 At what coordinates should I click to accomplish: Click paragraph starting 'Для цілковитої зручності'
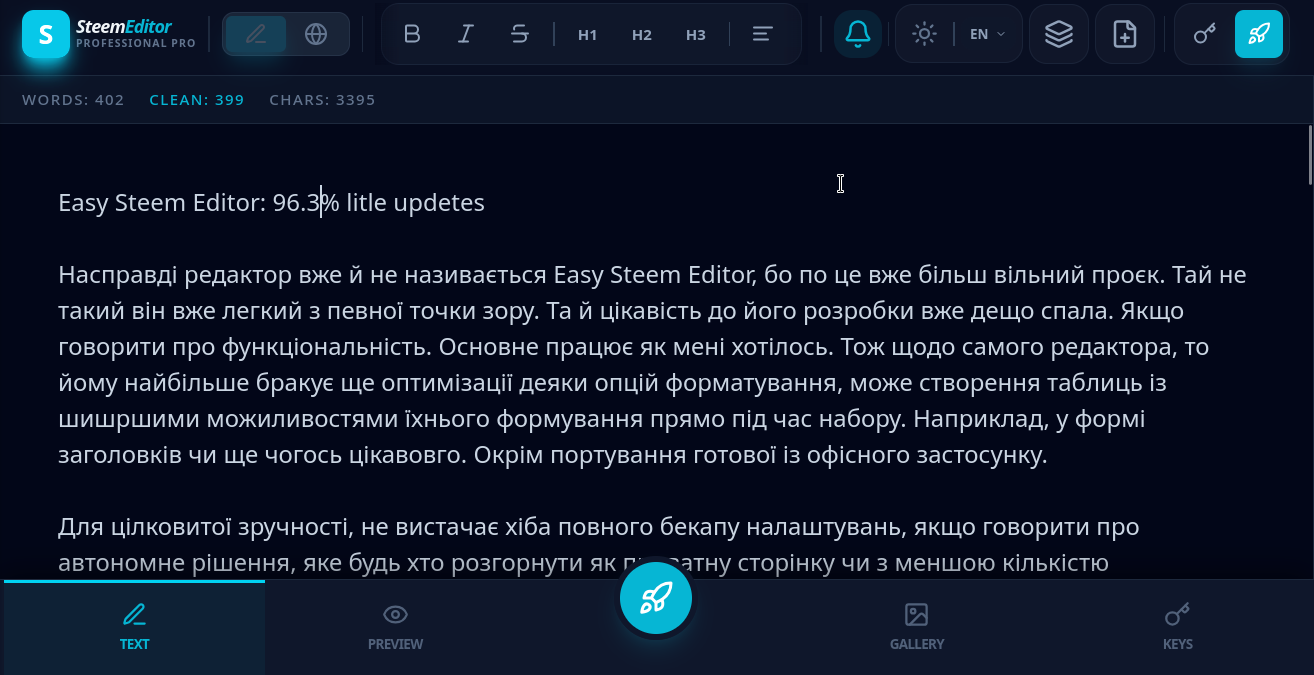point(599,545)
